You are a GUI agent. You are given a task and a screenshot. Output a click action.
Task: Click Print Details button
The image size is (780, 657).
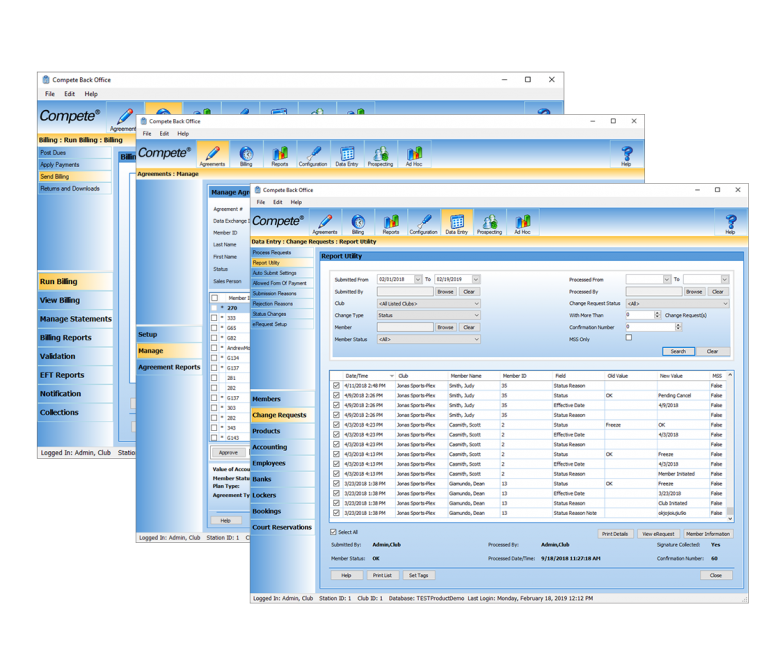(x=615, y=534)
